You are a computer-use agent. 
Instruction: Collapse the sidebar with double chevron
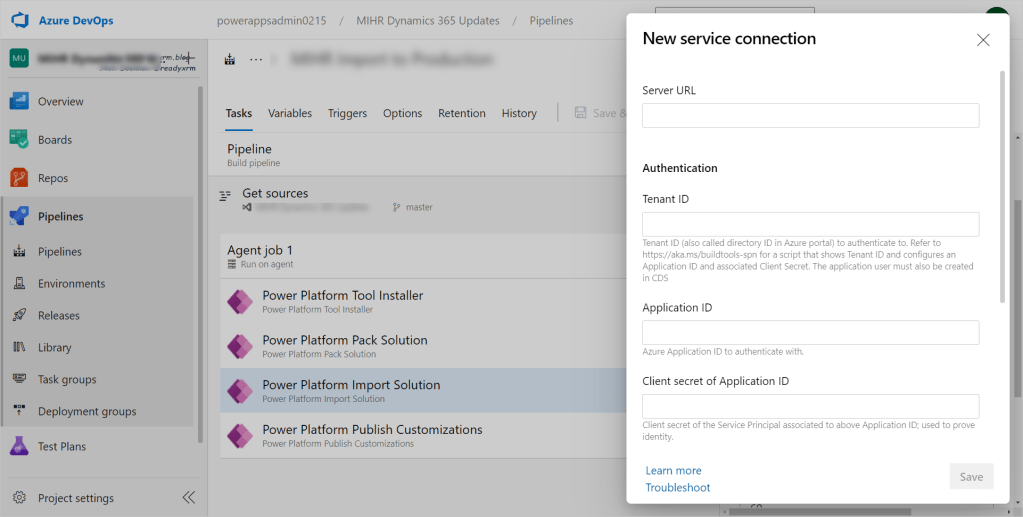(x=188, y=498)
